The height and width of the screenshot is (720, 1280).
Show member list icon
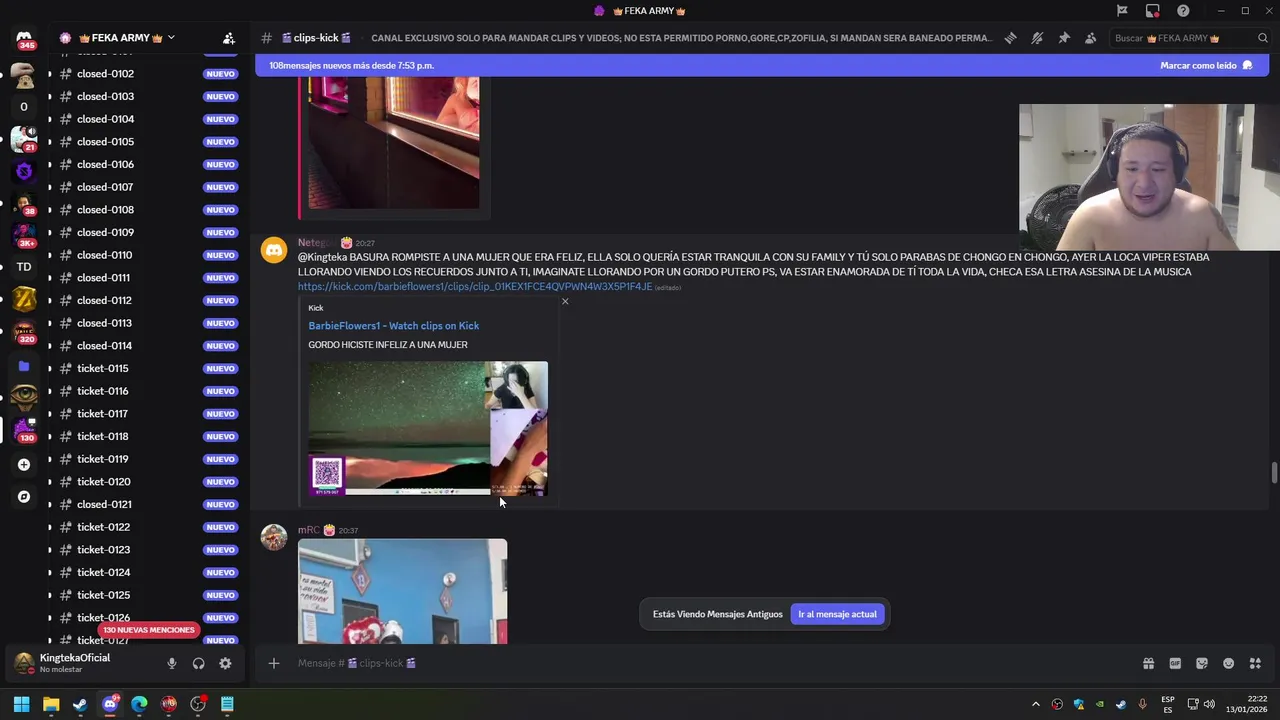(x=1090, y=38)
